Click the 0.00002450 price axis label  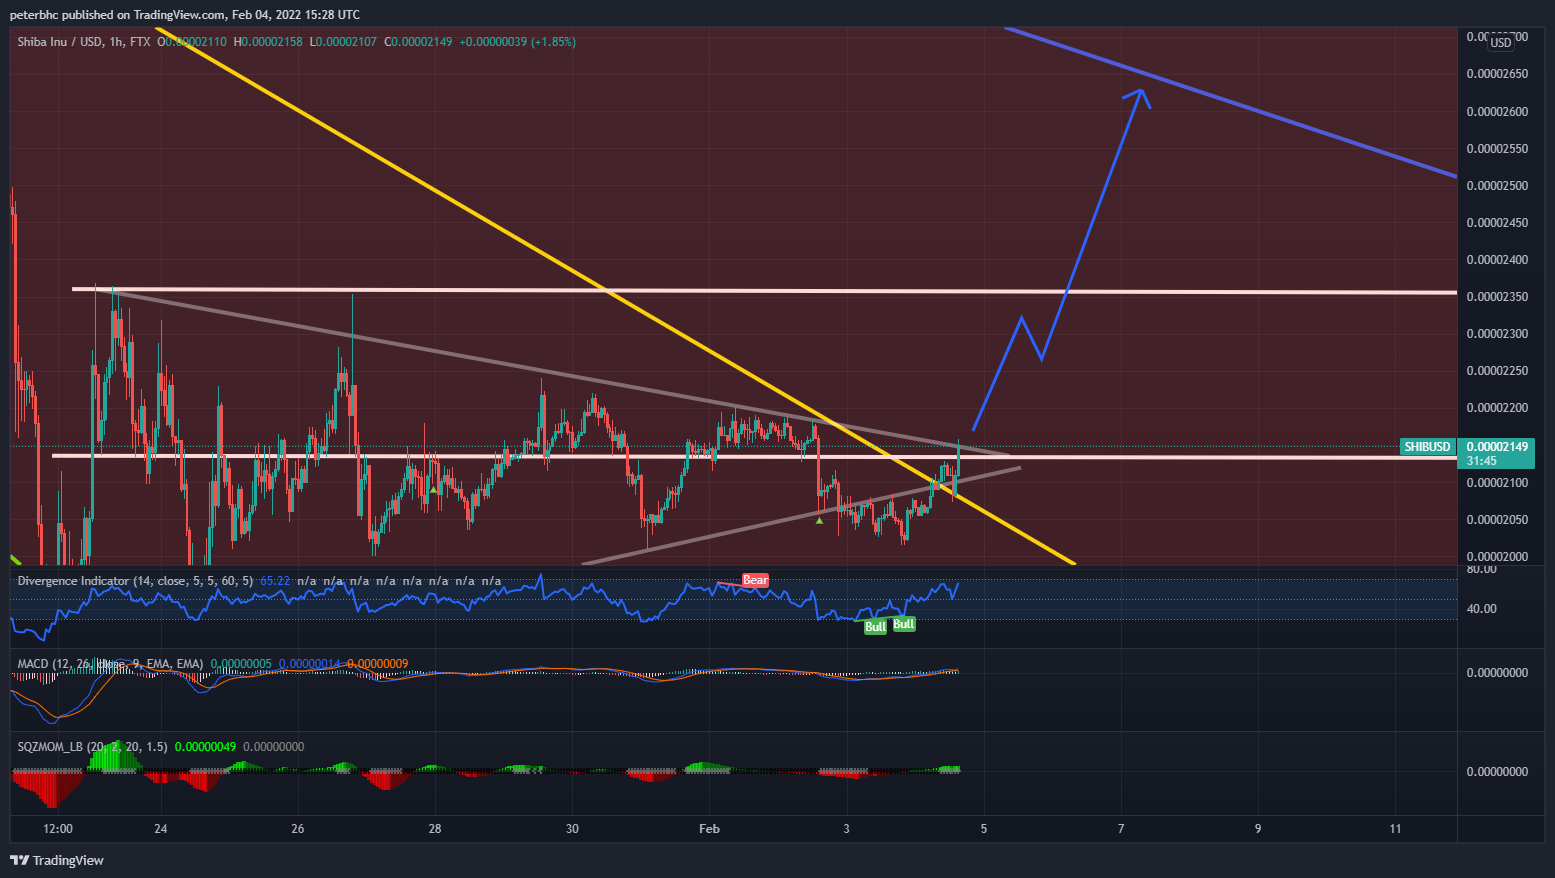[x=1497, y=223]
